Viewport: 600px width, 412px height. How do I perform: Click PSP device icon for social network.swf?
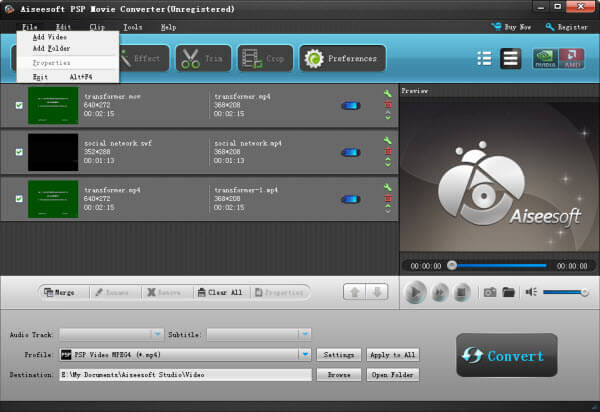pyautogui.click(x=351, y=152)
